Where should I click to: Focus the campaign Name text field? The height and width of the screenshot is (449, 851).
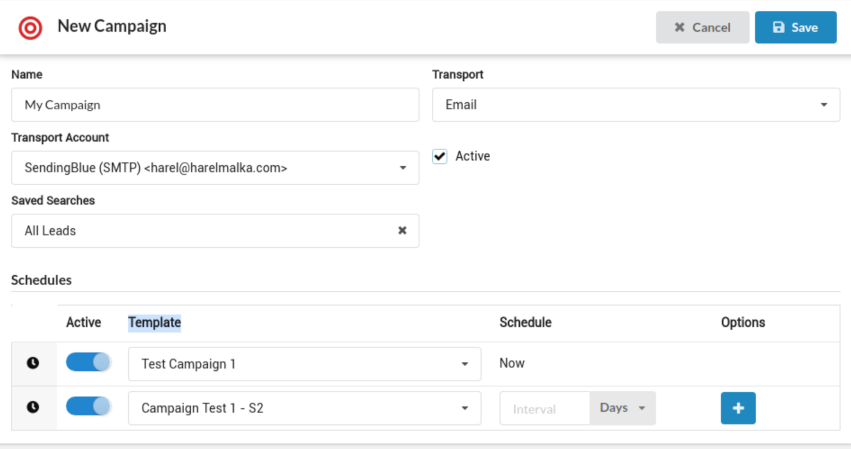click(x=215, y=104)
